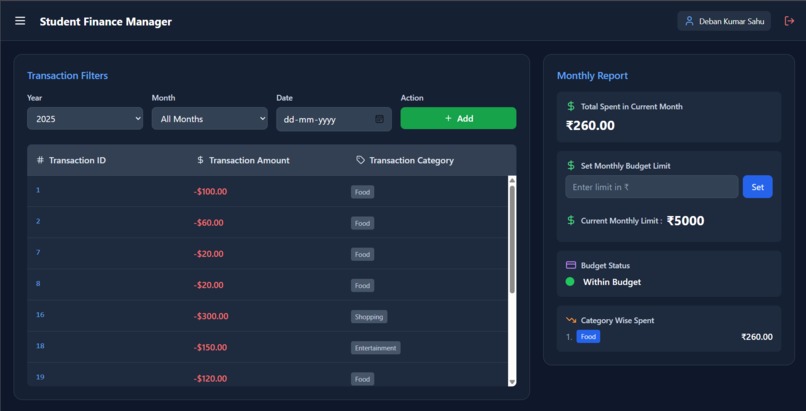Click the dd-mm-yyyy date field
This screenshot has width=806, height=411.
(334, 119)
